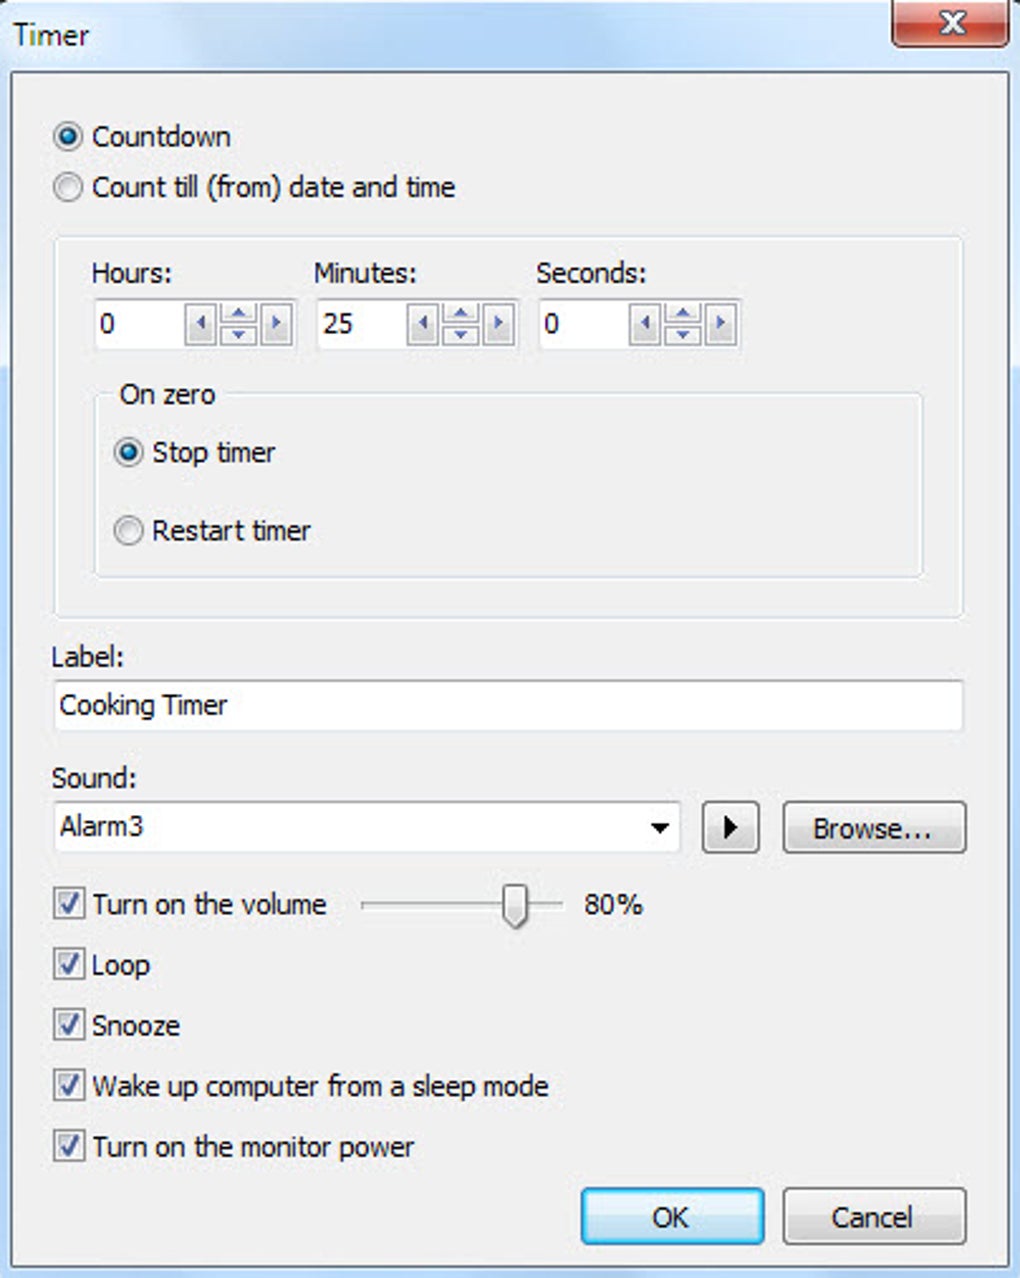Image resolution: width=1020 pixels, height=1278 pixels.
Task: Toggle Wake up computer from sleep mode
Action: click(68, 1086)
